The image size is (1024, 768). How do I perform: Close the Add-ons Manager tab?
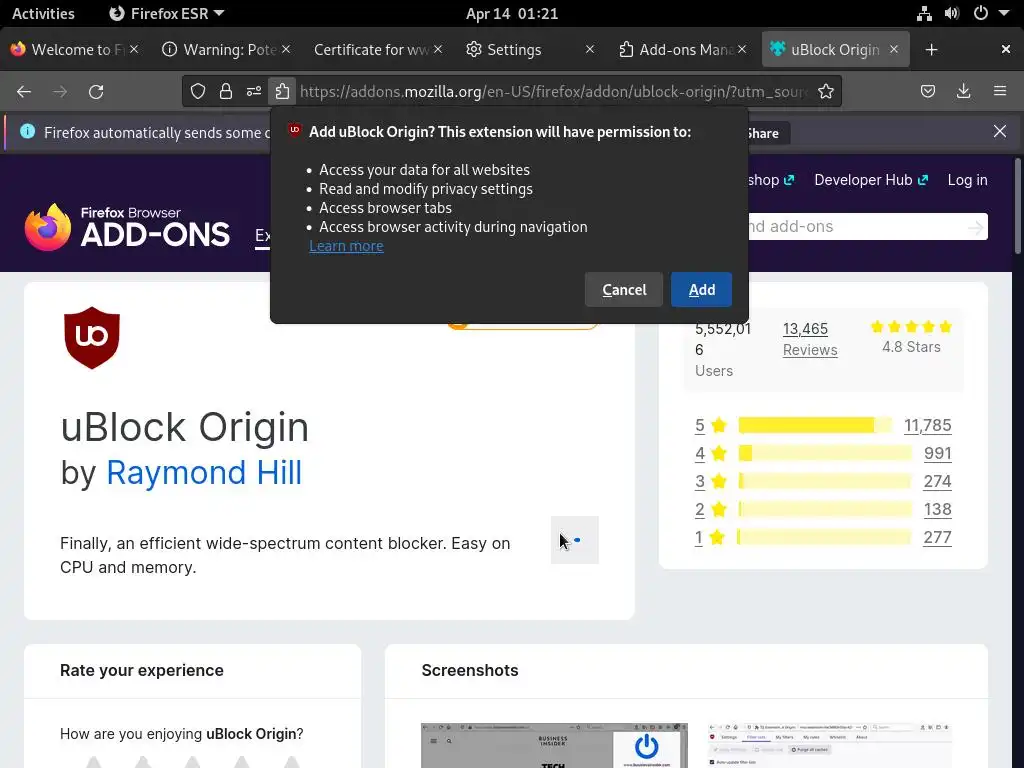tap(742, 49)
